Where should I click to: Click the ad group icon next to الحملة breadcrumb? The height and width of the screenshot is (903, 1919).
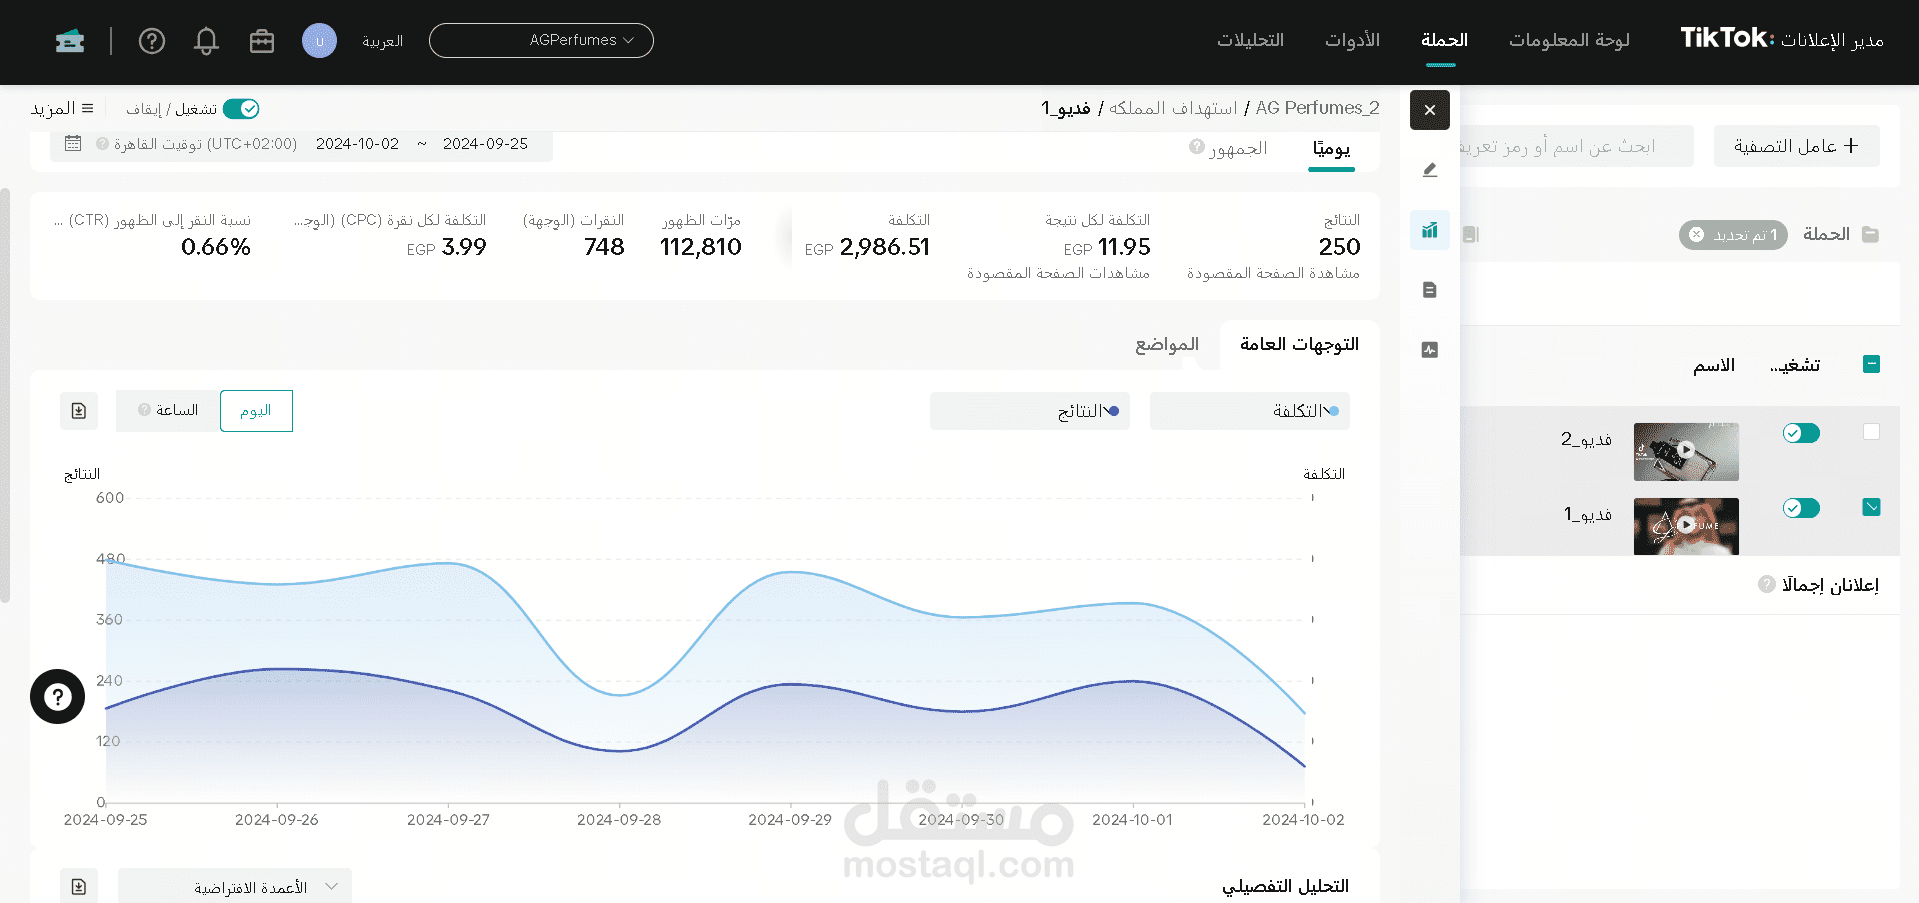1470,234
